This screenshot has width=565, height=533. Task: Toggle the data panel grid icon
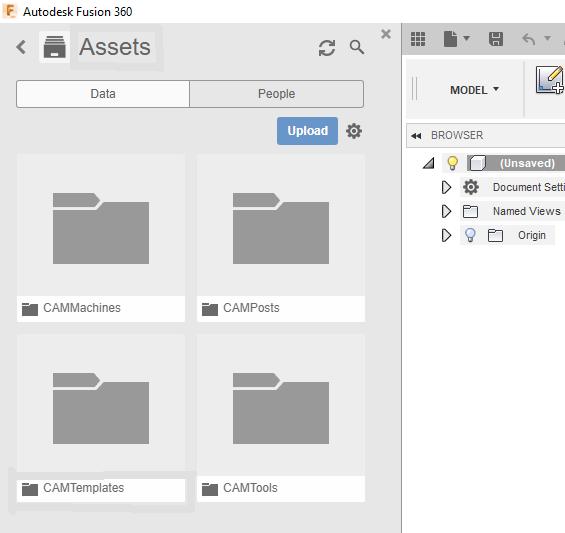tap(418, 39)
